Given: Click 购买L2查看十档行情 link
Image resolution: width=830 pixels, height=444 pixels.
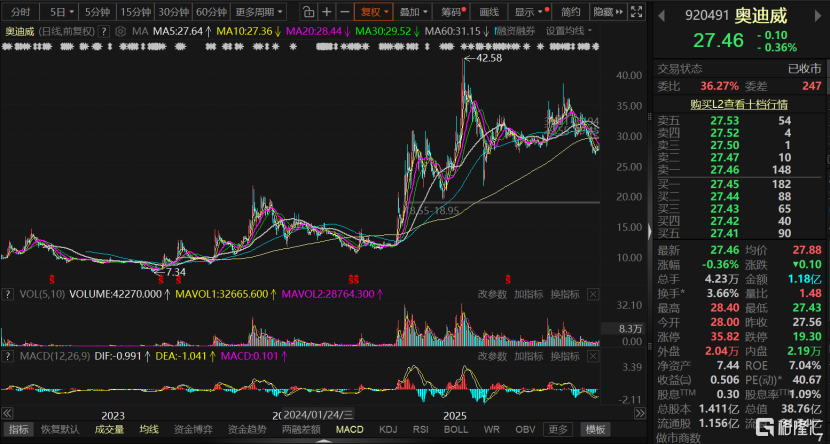Looking at the screenshot, I should [x=739, y=104].
